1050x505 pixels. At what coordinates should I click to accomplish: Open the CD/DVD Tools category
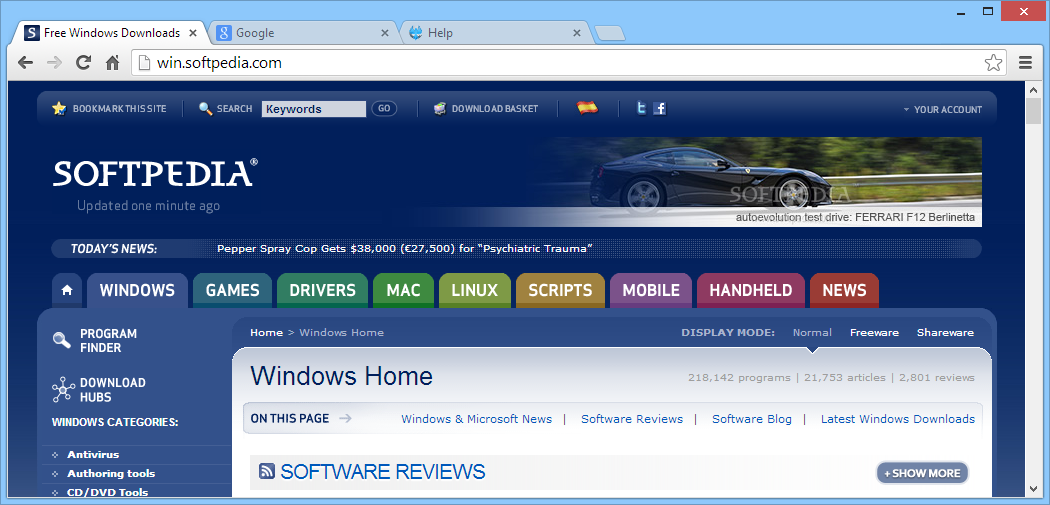(108, 492)
